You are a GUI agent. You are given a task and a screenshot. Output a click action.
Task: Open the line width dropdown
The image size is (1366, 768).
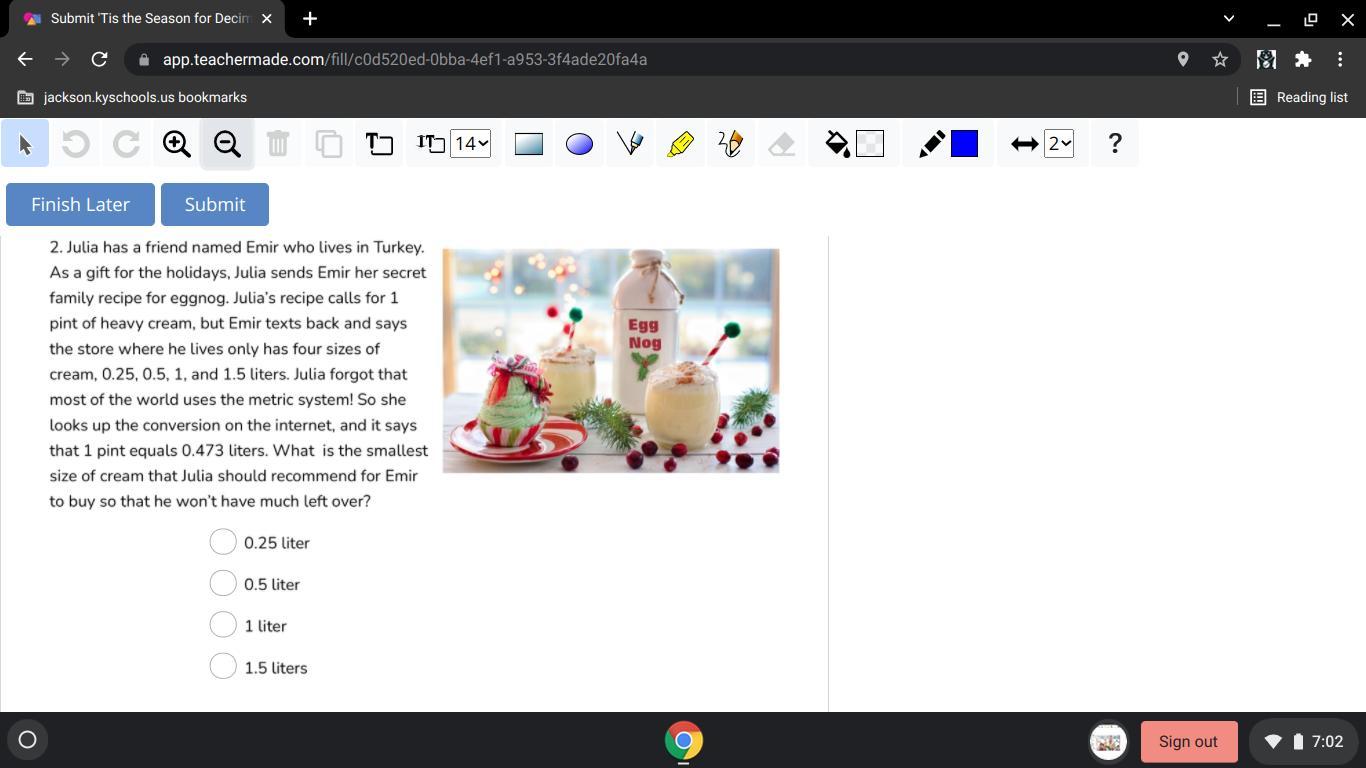(1058, 144)
